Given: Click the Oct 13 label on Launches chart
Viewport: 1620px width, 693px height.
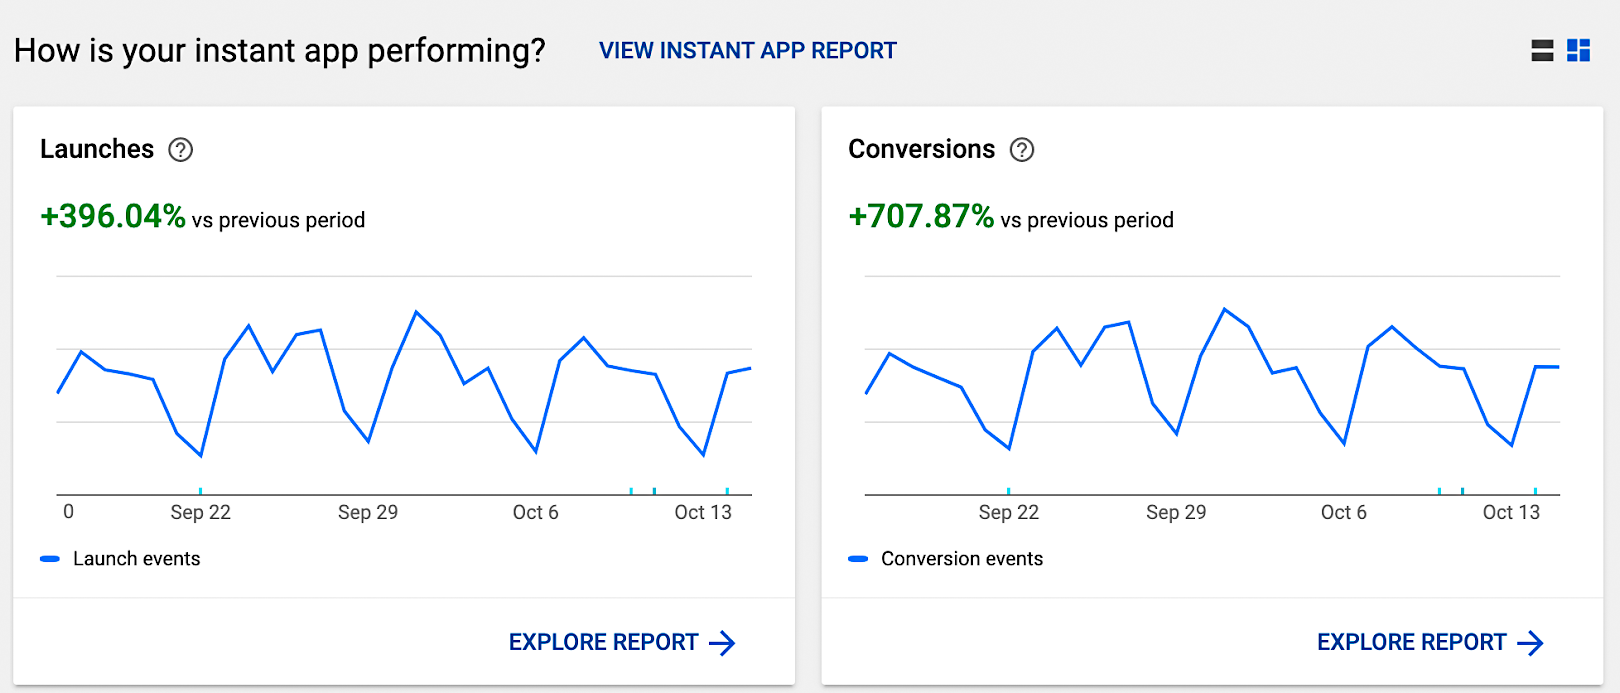Looking at the screenshot, I should pyautogui.click(x=703, y=512).
